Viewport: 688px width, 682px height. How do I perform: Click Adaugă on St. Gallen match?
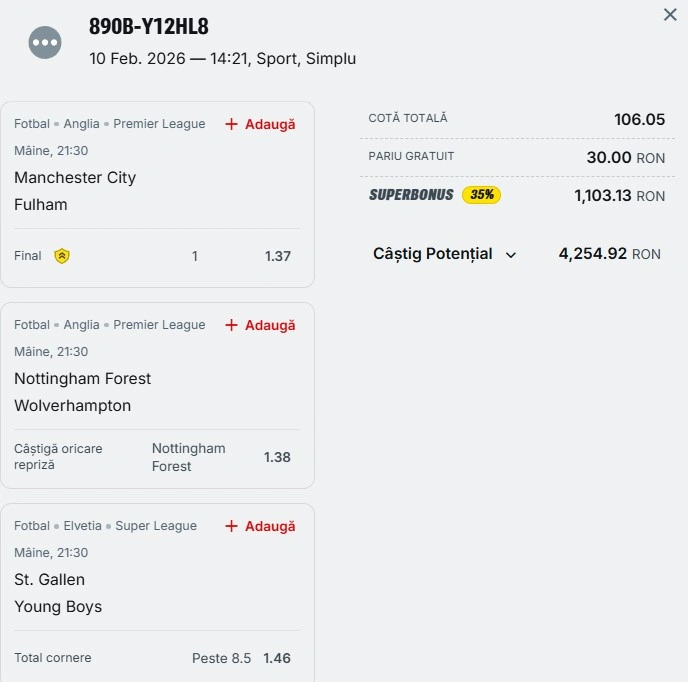tap(270, 526)
